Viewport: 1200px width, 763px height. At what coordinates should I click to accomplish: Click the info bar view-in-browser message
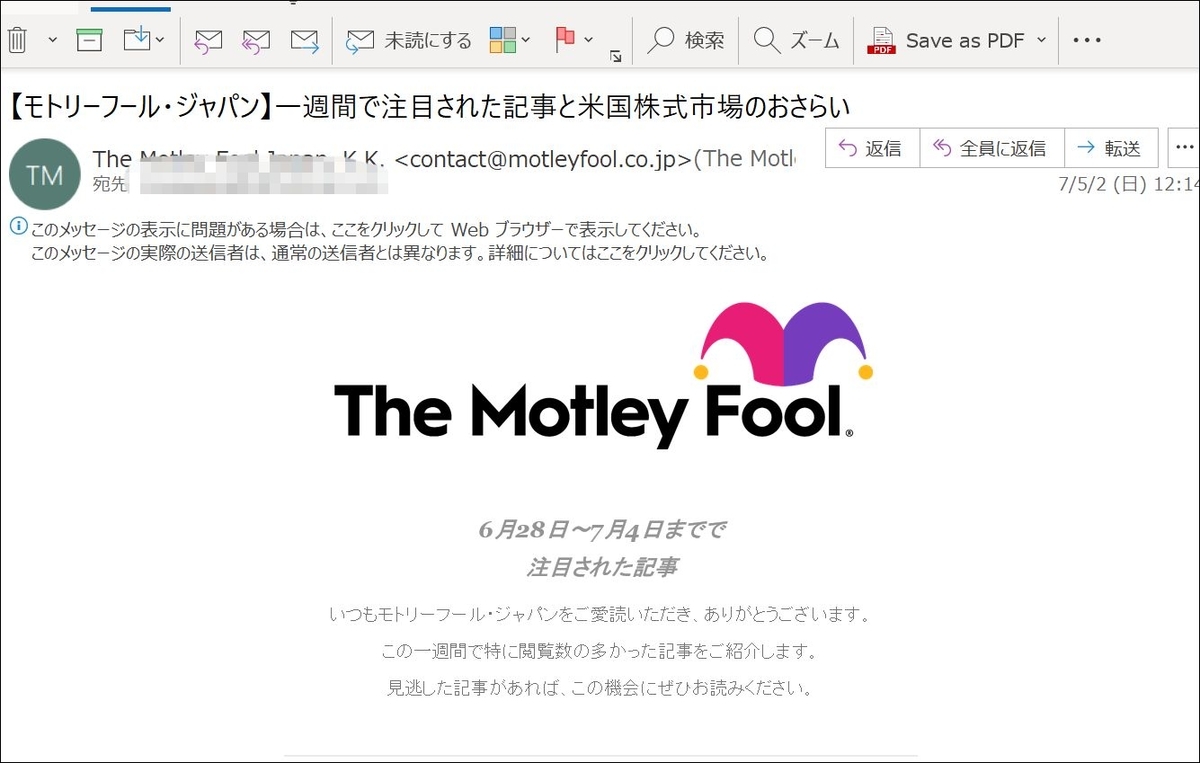point(365,229)
